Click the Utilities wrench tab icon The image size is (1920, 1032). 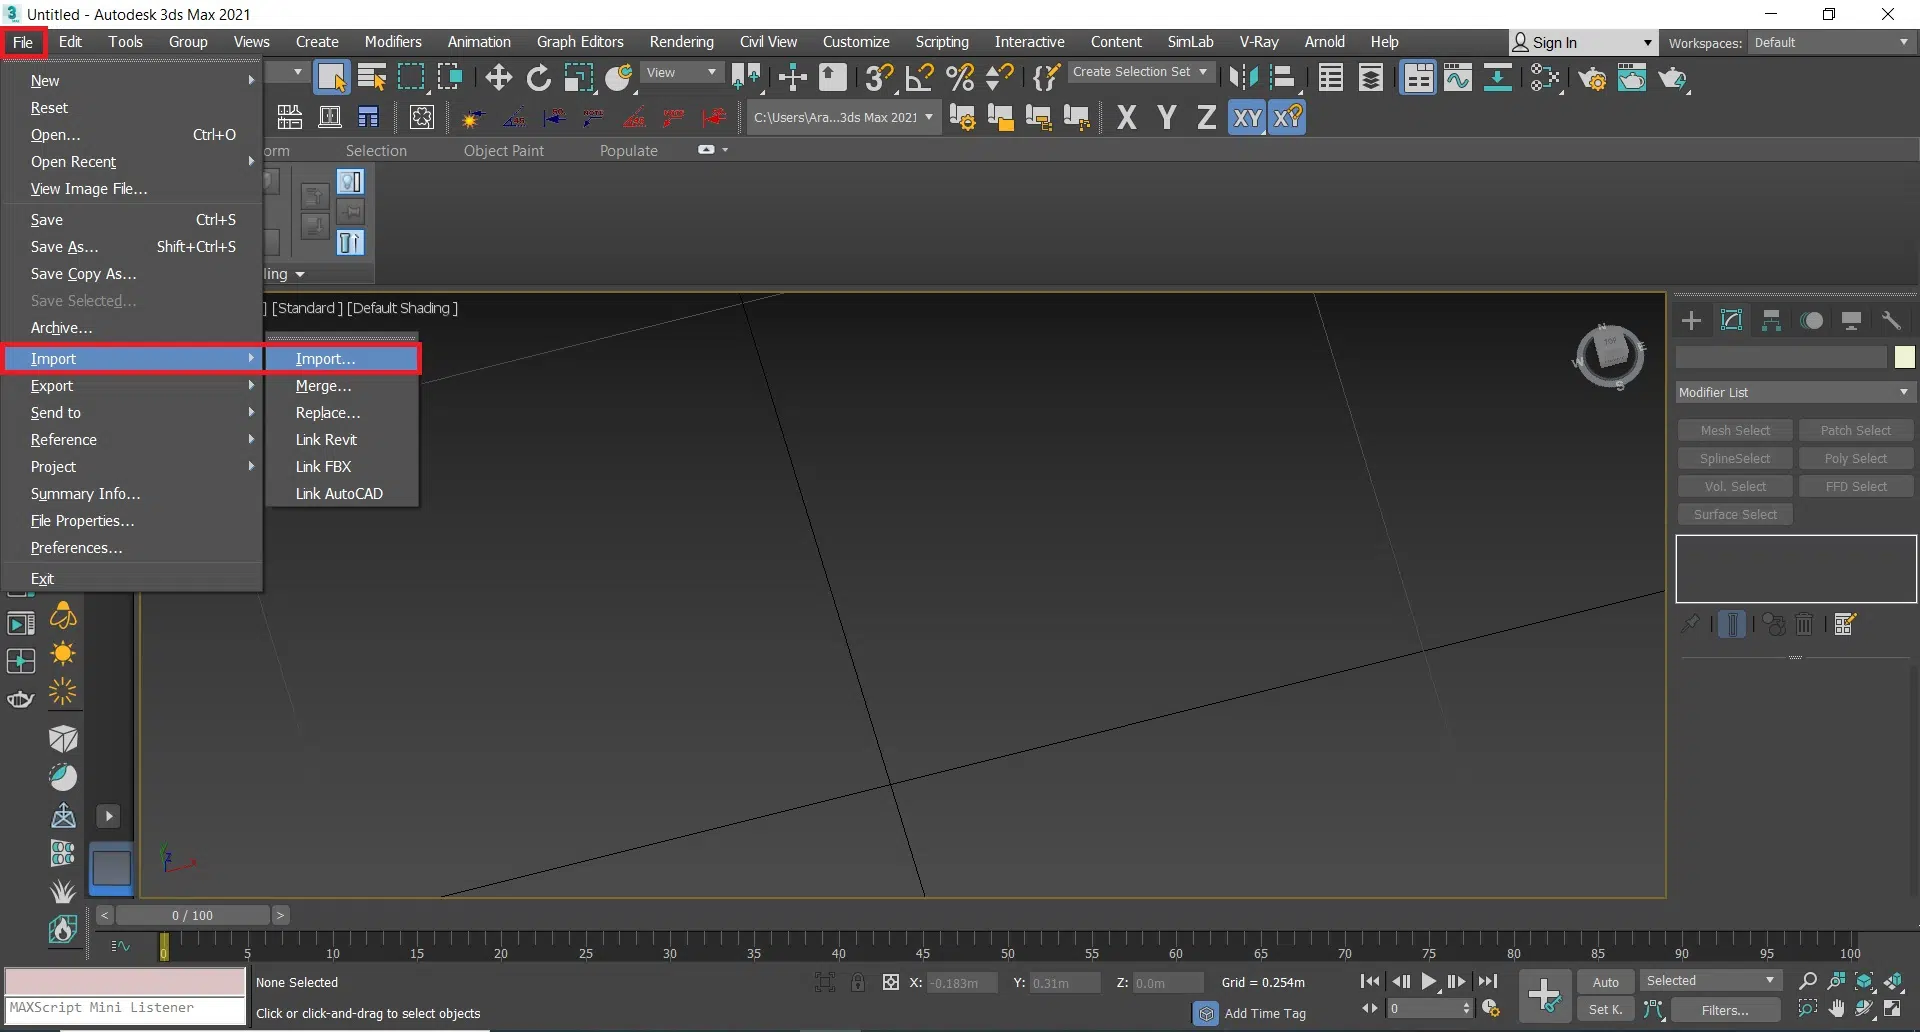pos(1891,321)
